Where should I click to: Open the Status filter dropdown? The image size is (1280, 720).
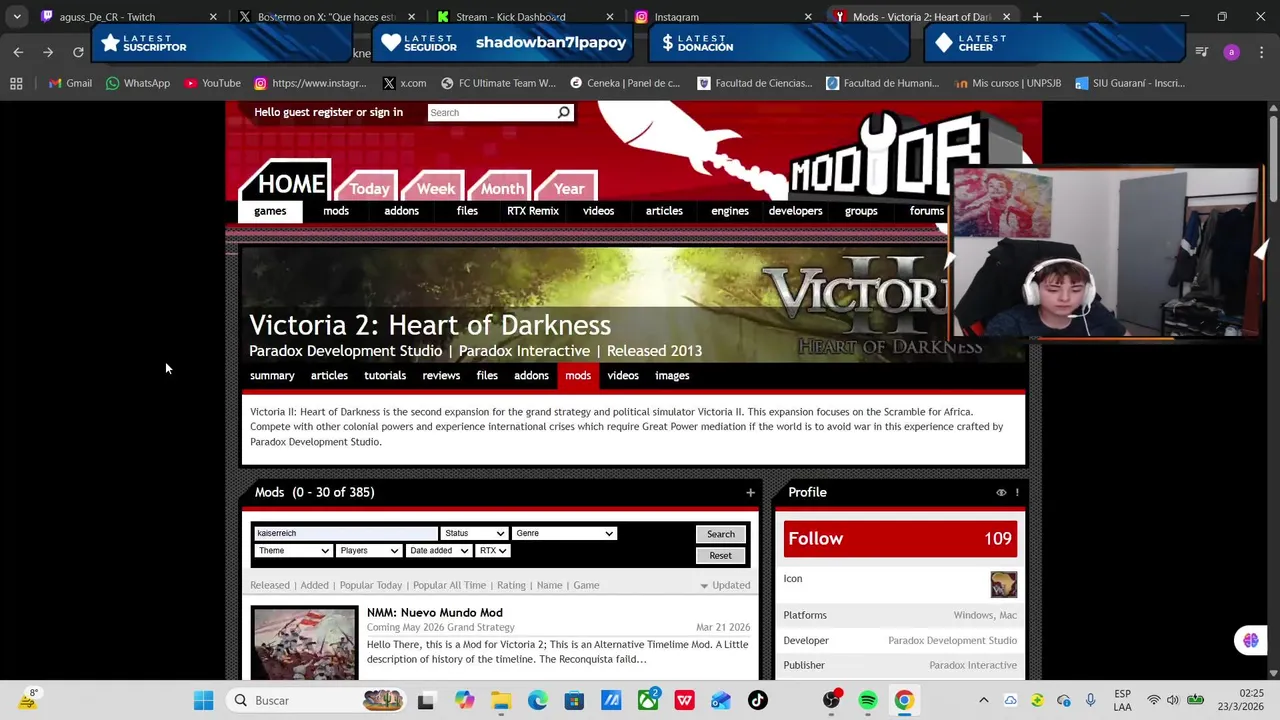[x=474, y=533]
